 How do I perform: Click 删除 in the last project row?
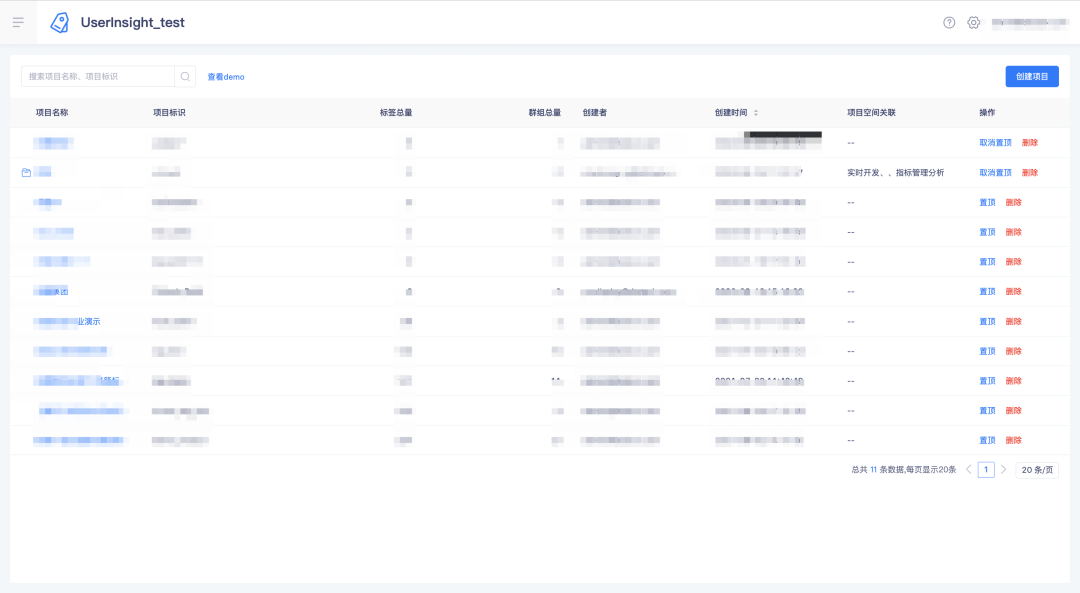(1013, 440)
